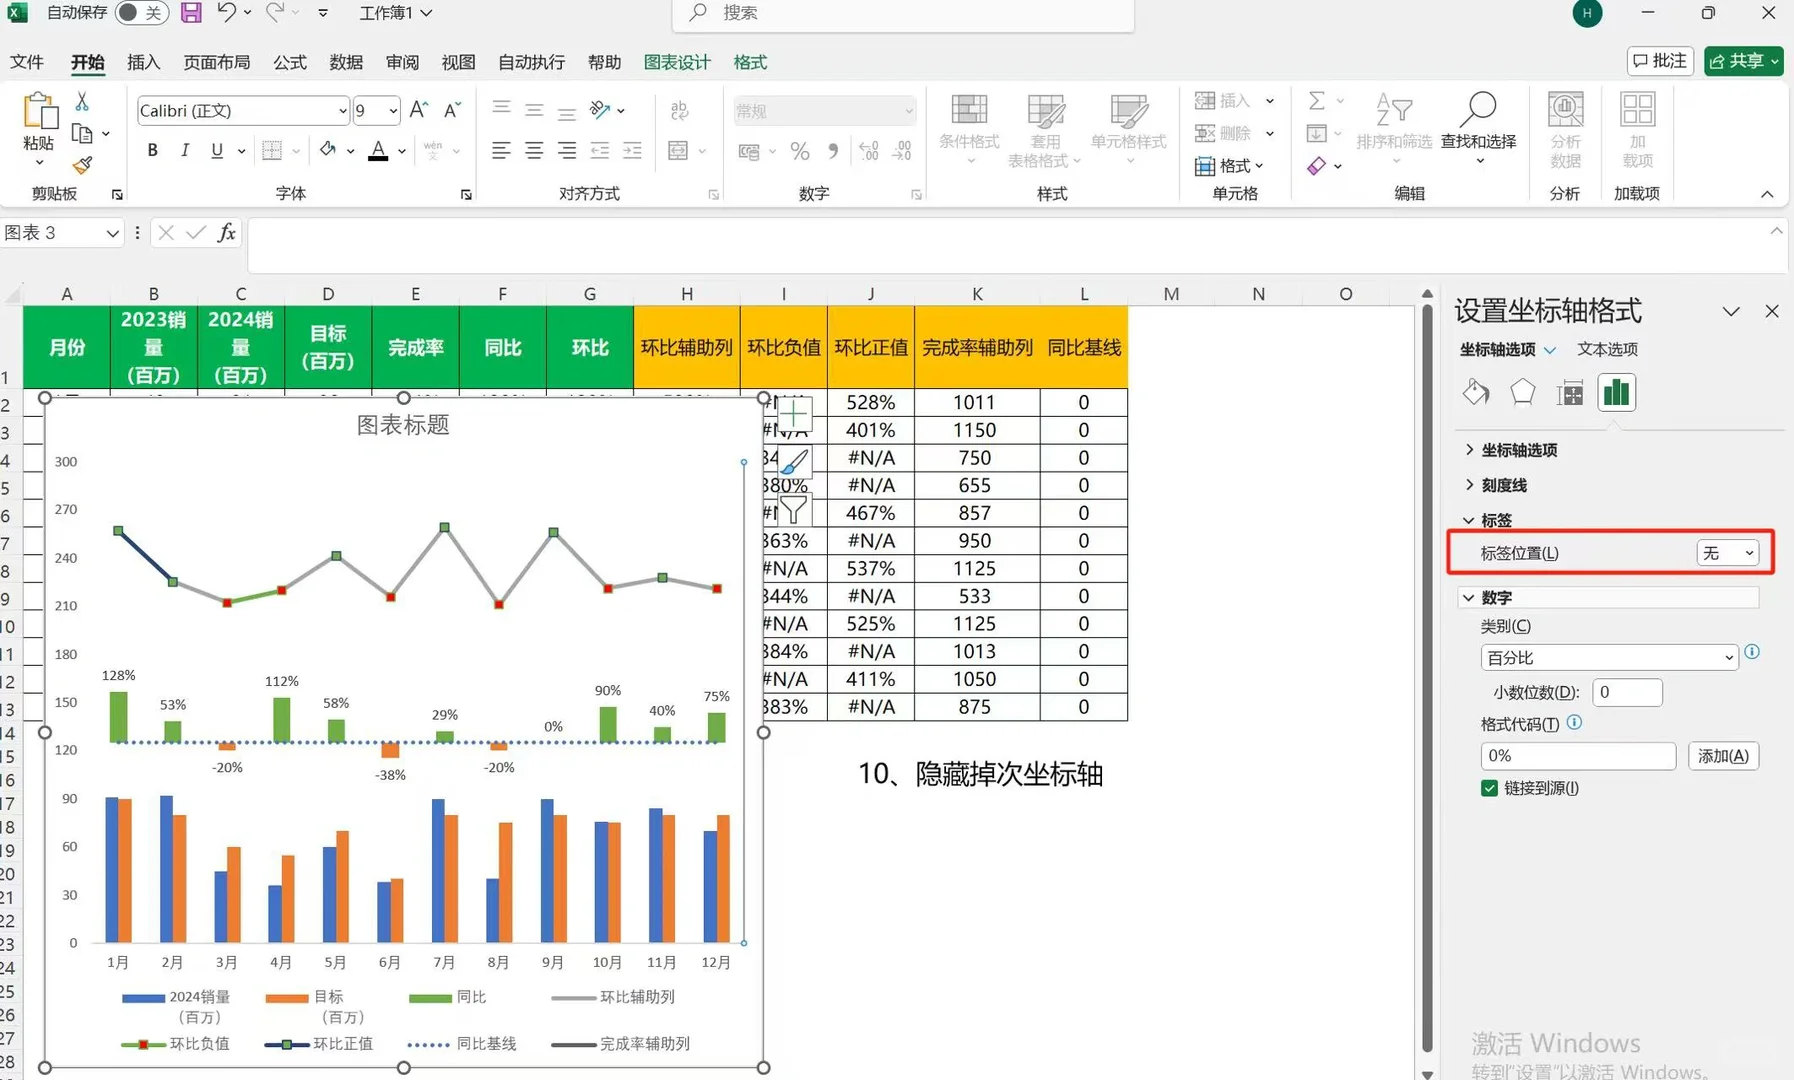Open the 坐标轴选项 dropdown arrow in pane header
1794x1080 pixels.
[1550, 350]
